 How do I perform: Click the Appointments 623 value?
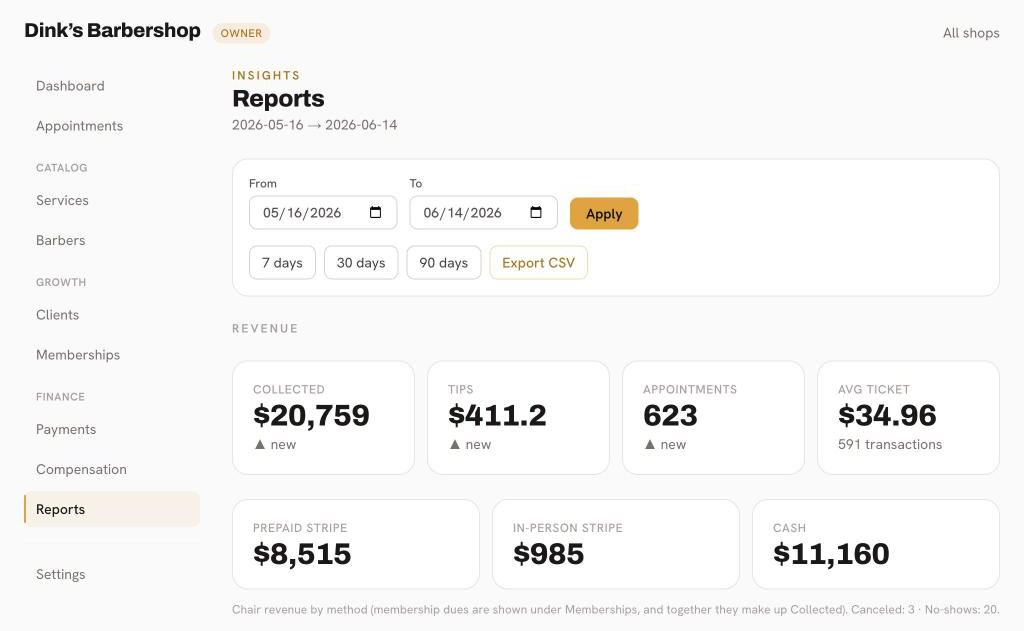point(670,415)
